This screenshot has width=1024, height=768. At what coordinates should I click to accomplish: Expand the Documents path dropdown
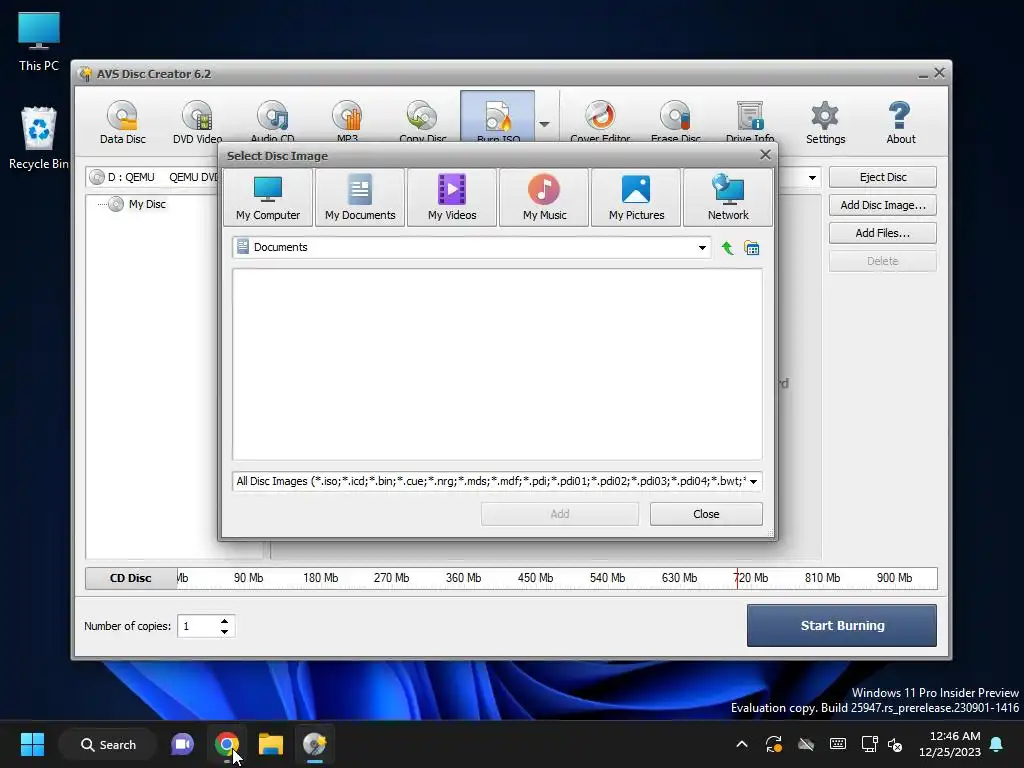[702, 248]
